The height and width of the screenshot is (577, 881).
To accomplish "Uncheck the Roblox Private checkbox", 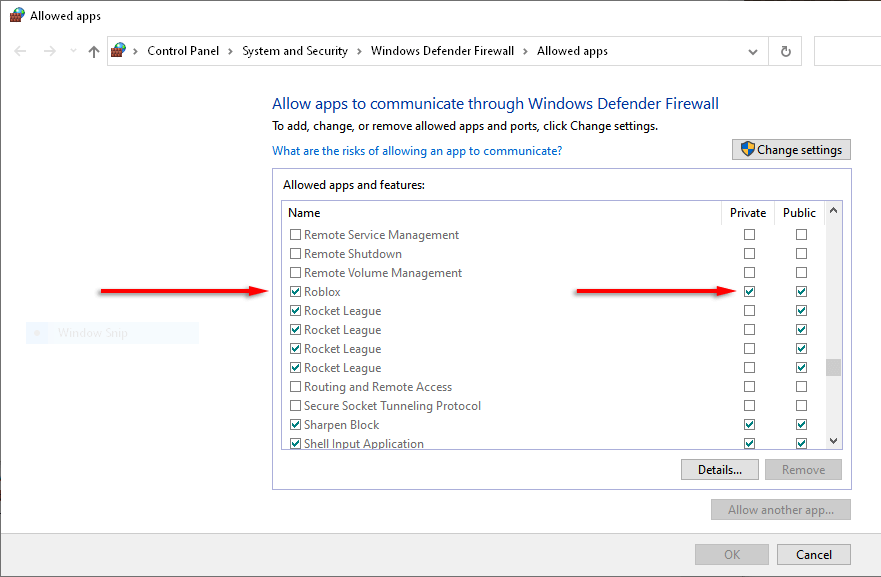I will [x=749, y=292].
